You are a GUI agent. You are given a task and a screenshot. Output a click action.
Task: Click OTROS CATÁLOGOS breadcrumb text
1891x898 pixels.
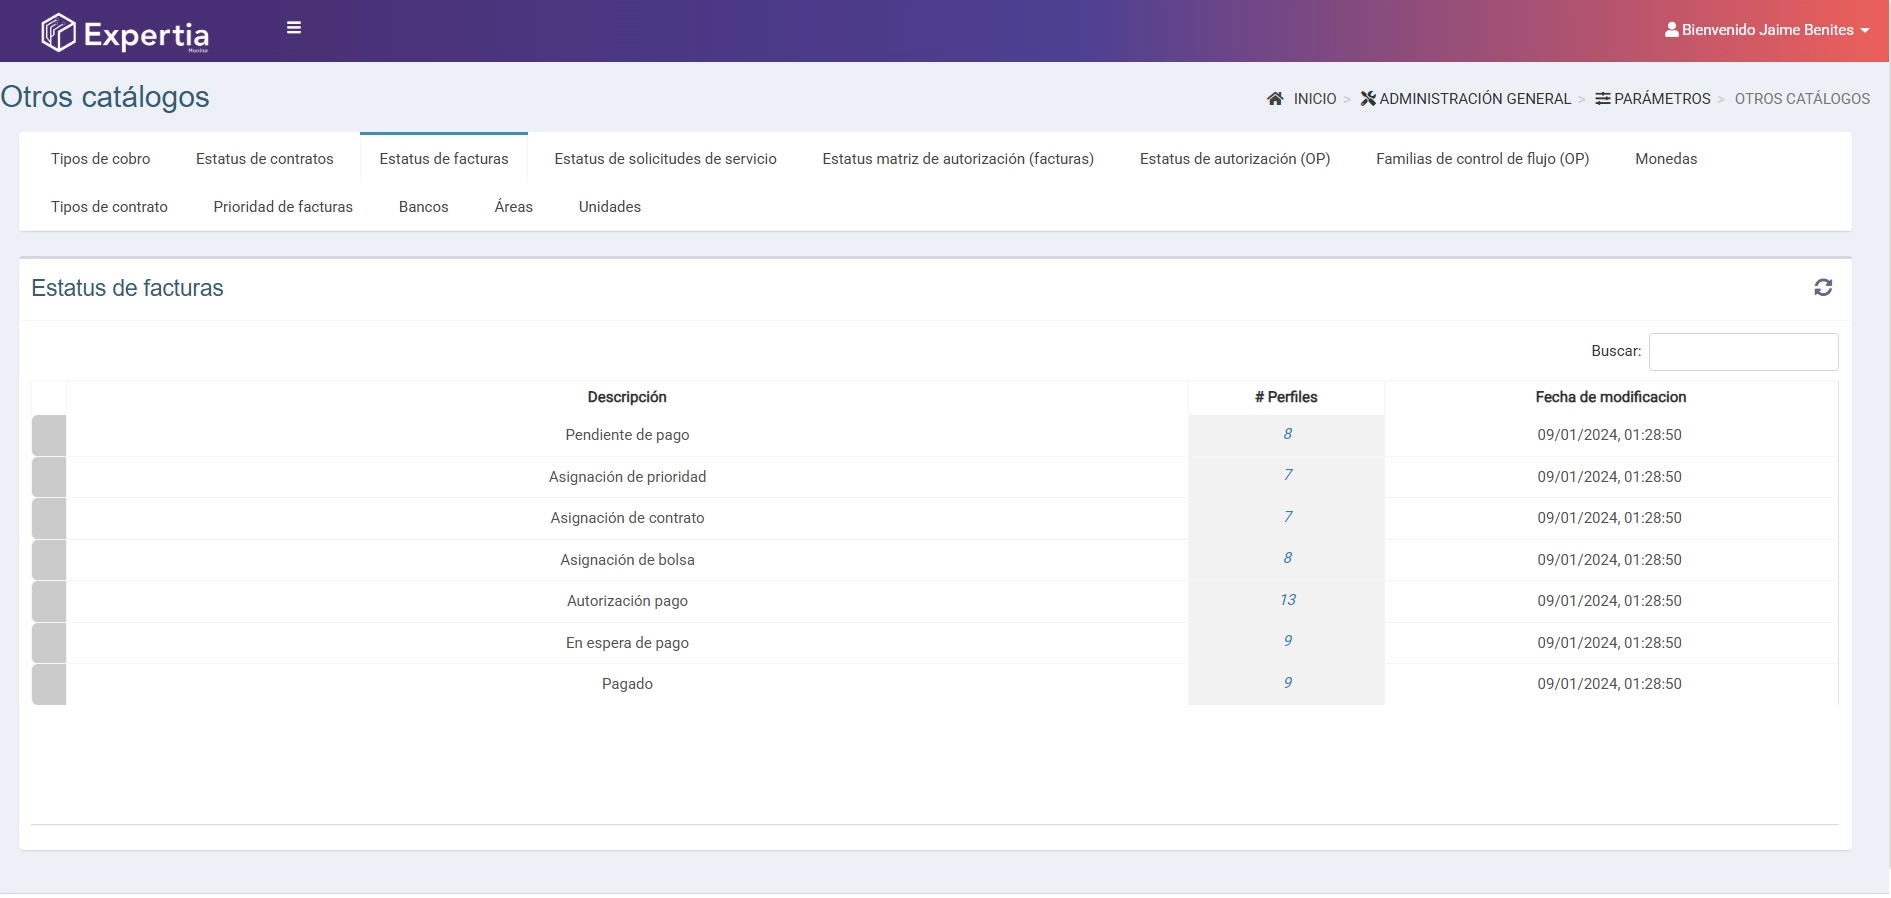[x=1802, y=99]
